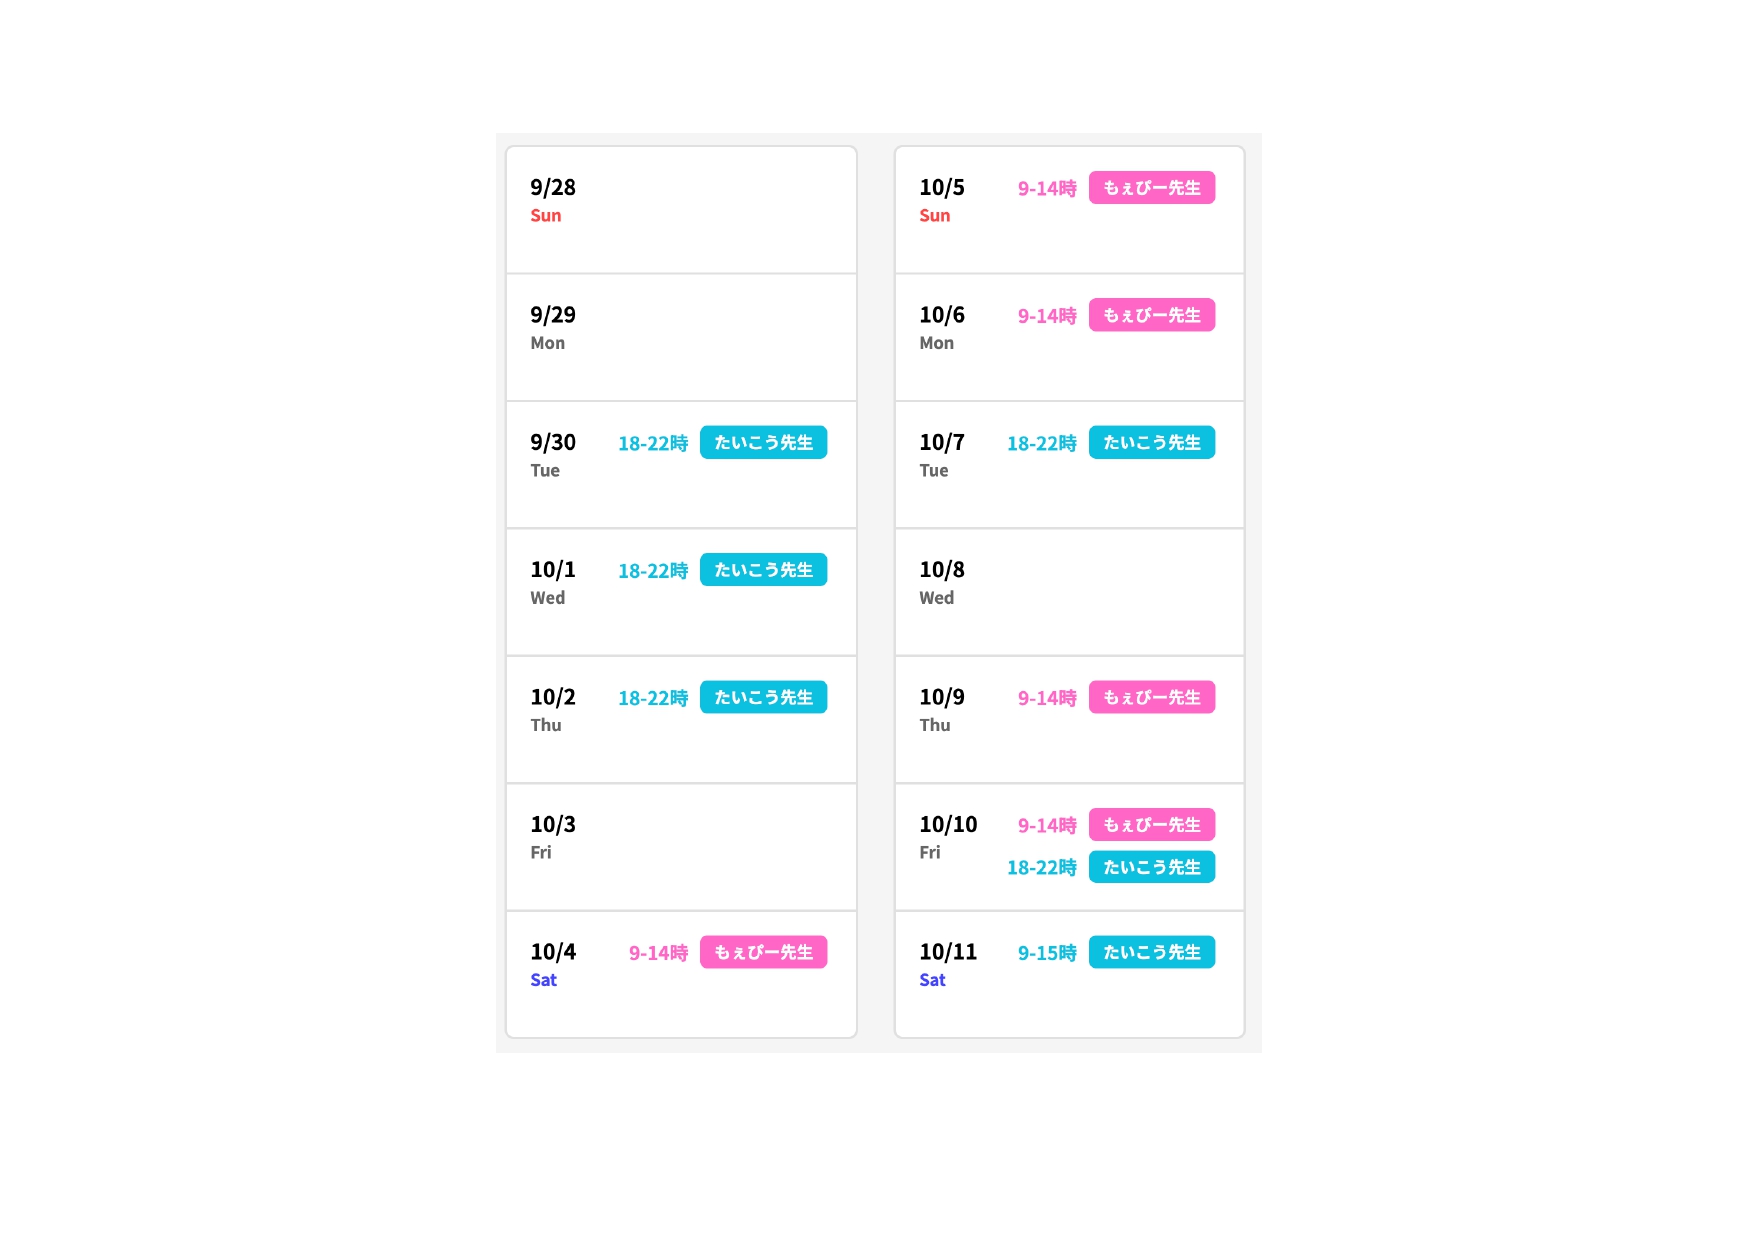Click the 18-22時 time on 9/30
The height and width of the screenshot is (1242, 1756).
tap(653, 443)
